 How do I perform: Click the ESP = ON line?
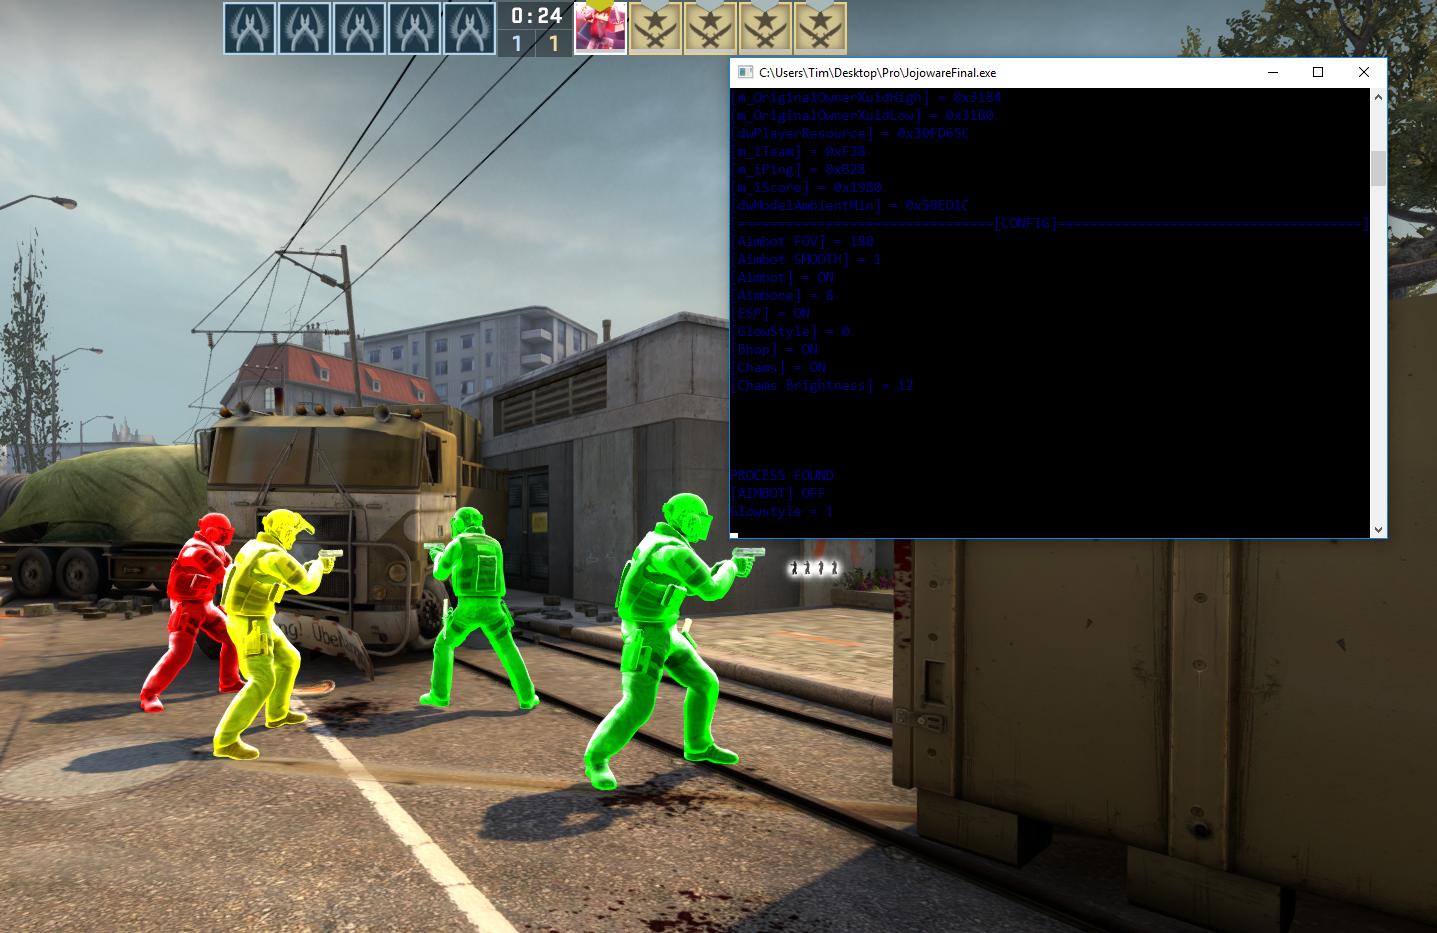[772, 314]
